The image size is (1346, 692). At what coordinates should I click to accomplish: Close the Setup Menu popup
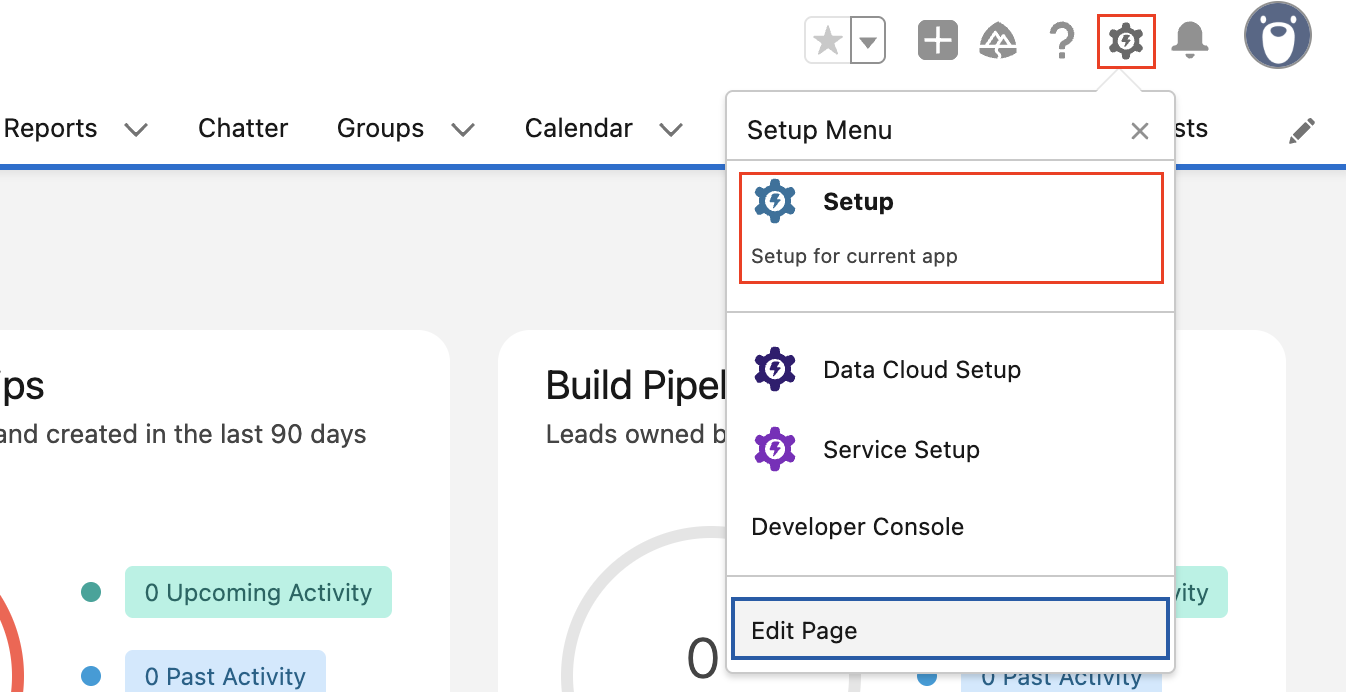pyautogui.click(x=1139, y=131)
